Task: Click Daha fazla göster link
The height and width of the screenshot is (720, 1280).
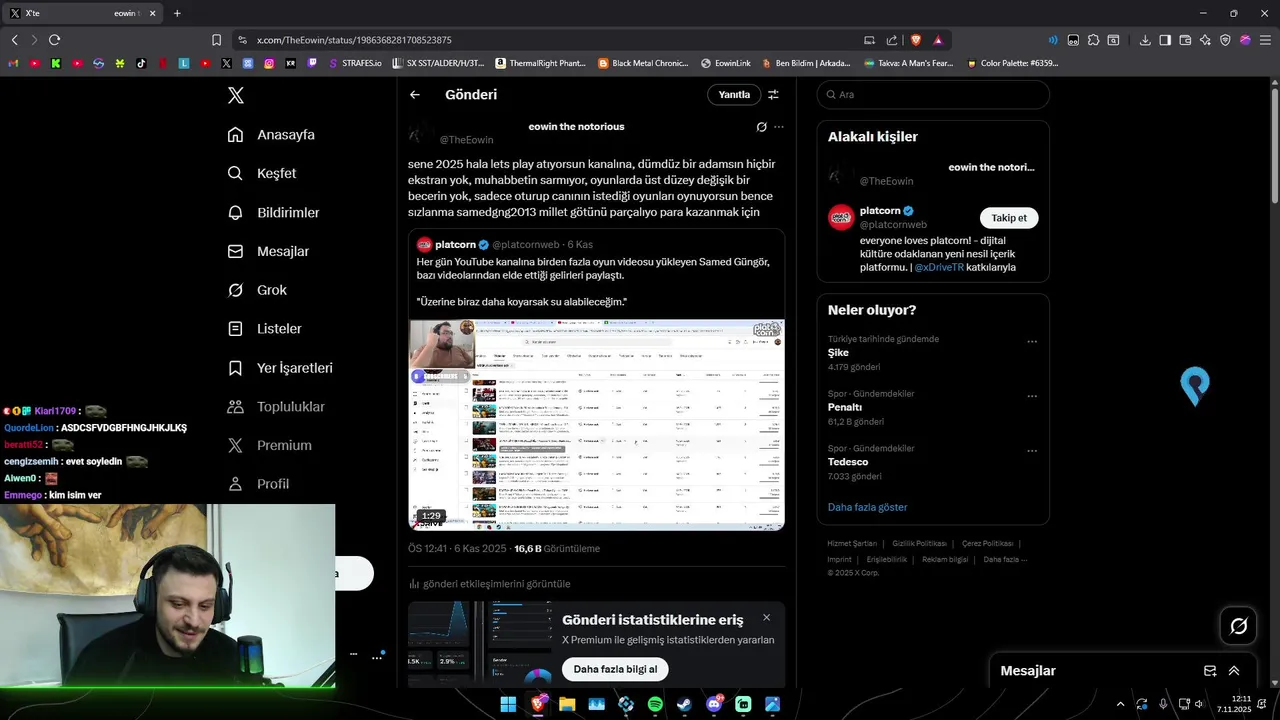Action: (x=867, y=507)
